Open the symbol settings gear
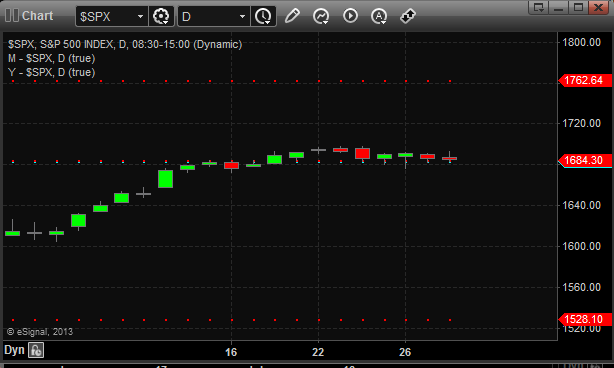The image size is (614, 368). (161, 16)
